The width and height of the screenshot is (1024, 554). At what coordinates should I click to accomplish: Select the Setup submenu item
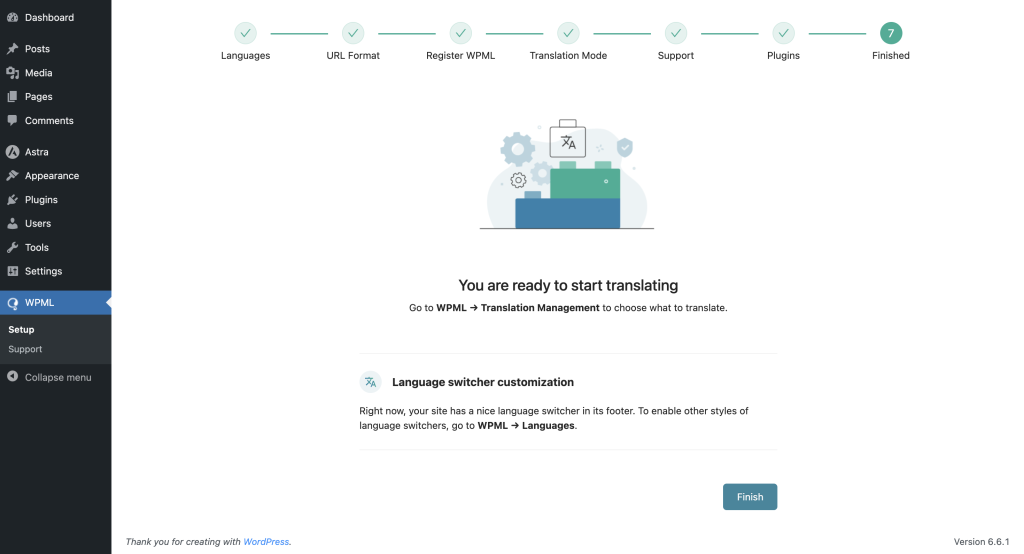pyautogui.click(x=22, y=330)
